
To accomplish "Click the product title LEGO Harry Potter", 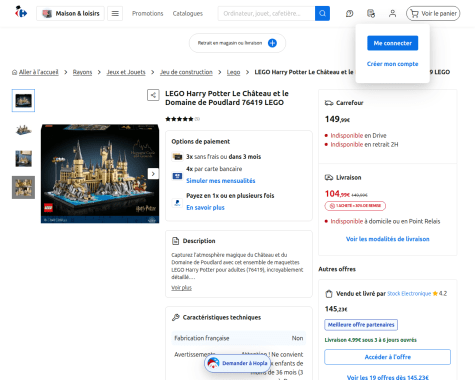I will pyautogui.click(x=227, y=98).
